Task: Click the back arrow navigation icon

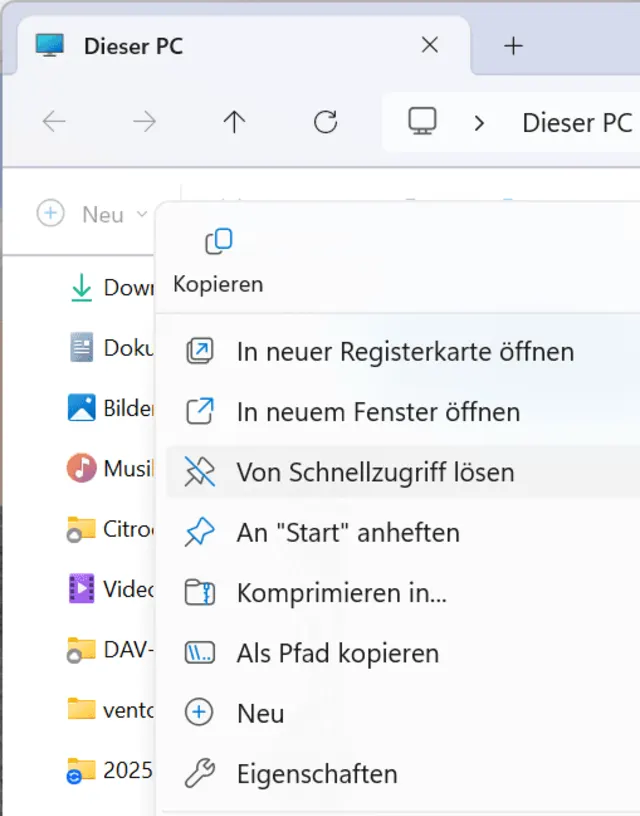Action: click(x=54, y=122)
